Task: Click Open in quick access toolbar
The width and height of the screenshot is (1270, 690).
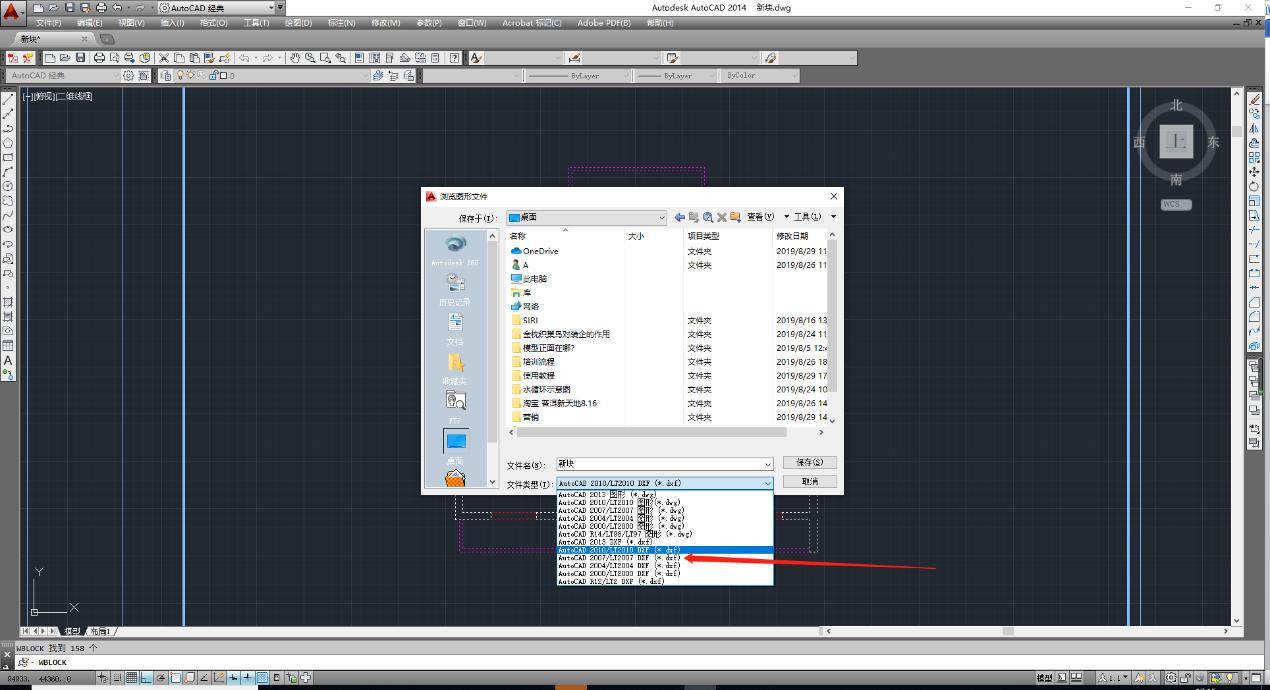Action: [55, 7]
